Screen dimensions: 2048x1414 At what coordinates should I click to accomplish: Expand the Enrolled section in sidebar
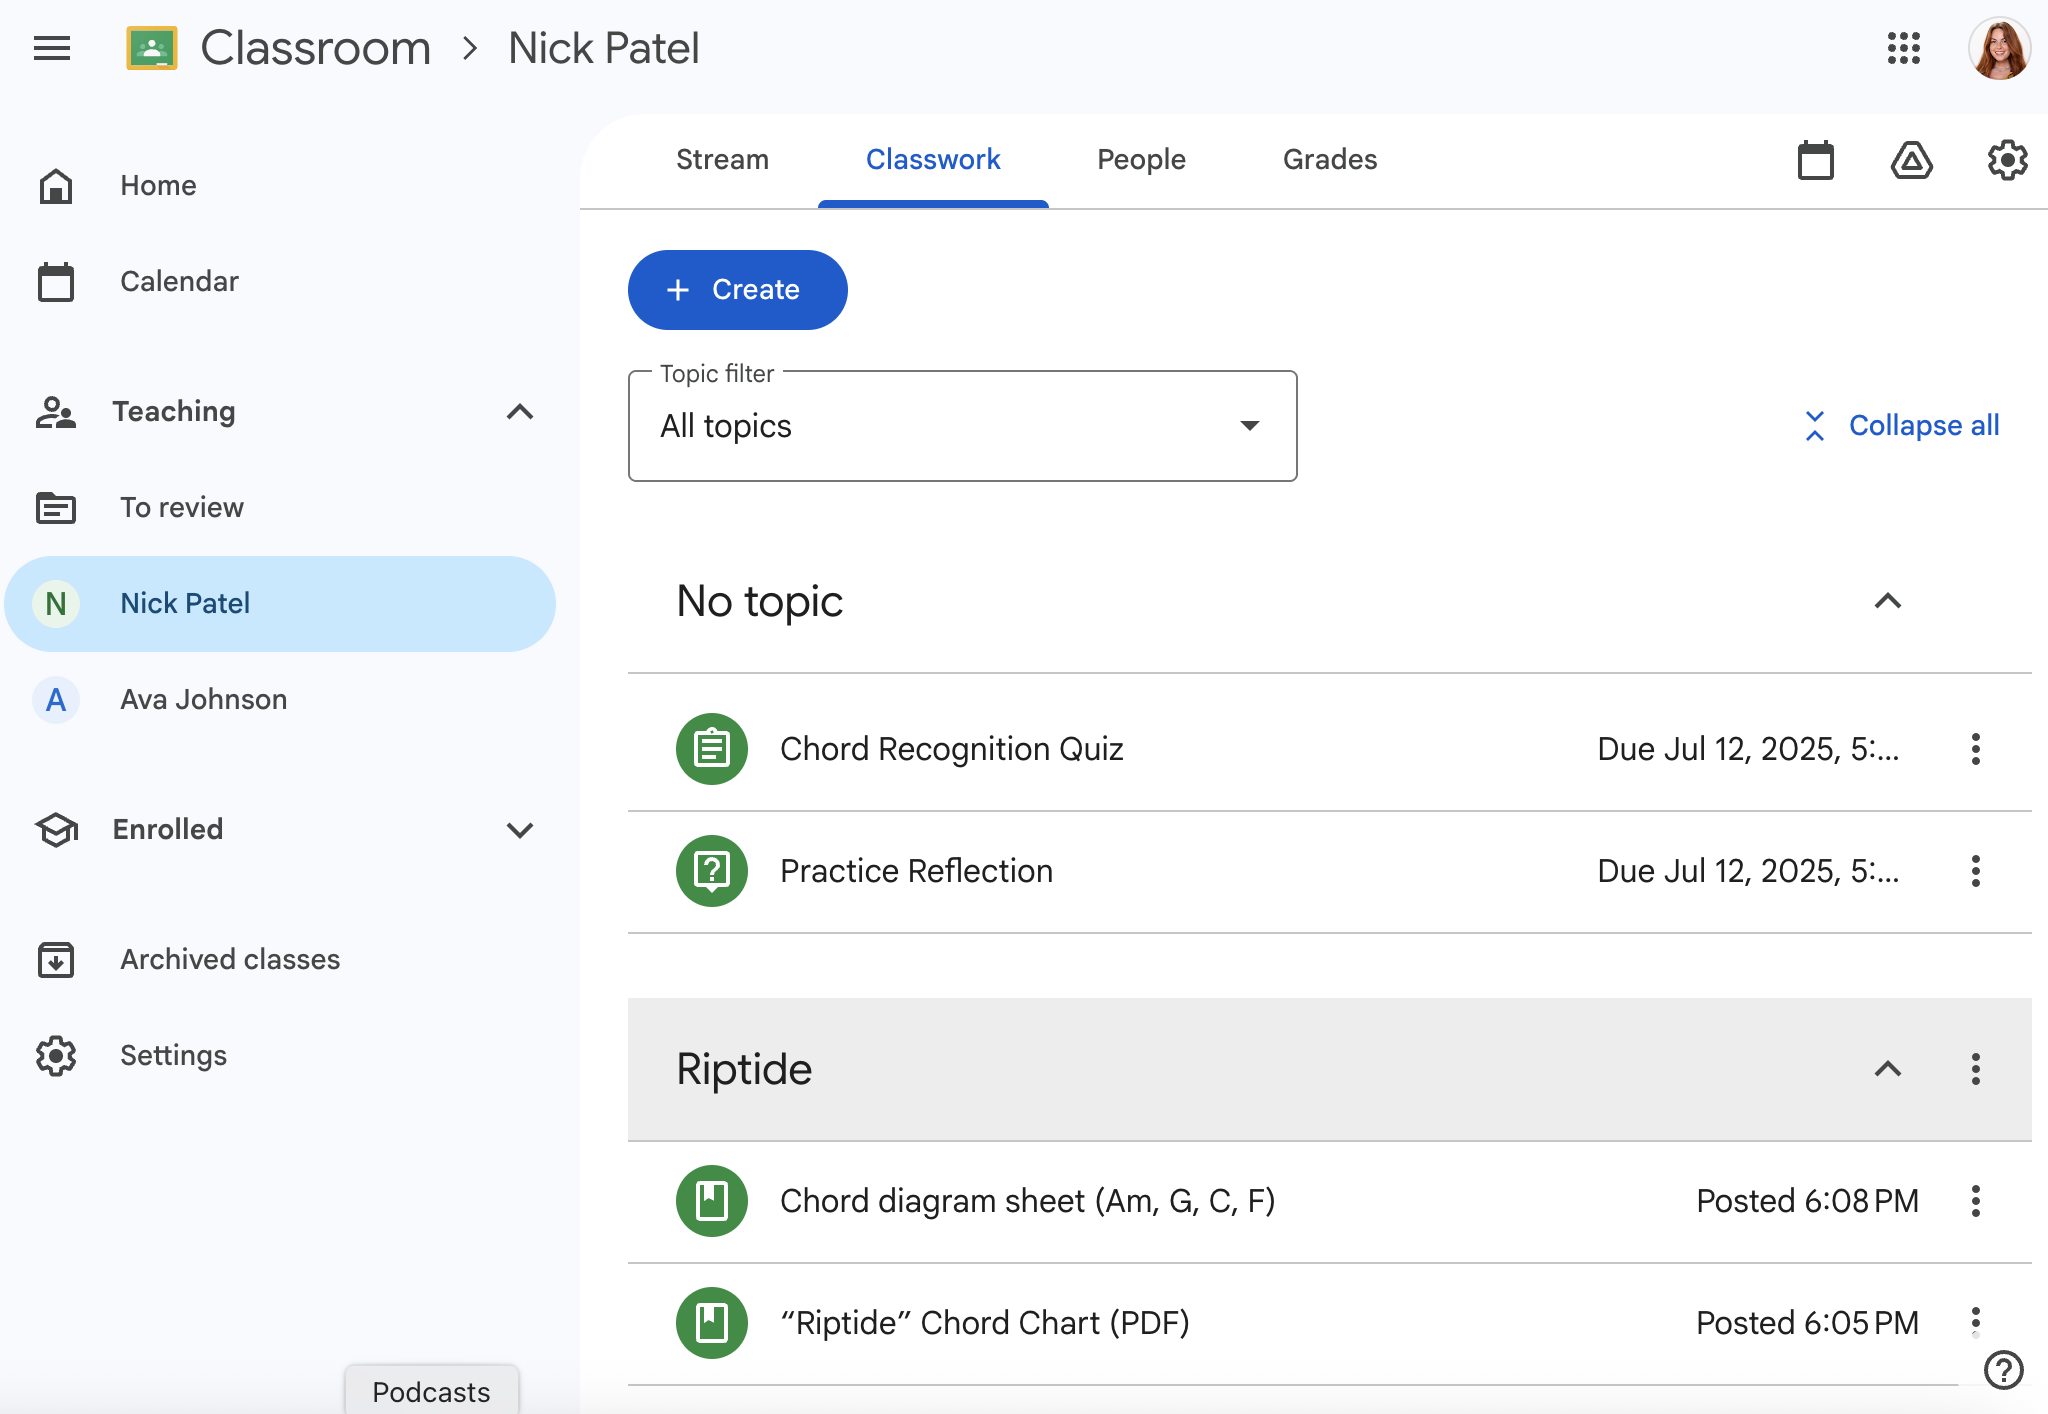(520, 830)
